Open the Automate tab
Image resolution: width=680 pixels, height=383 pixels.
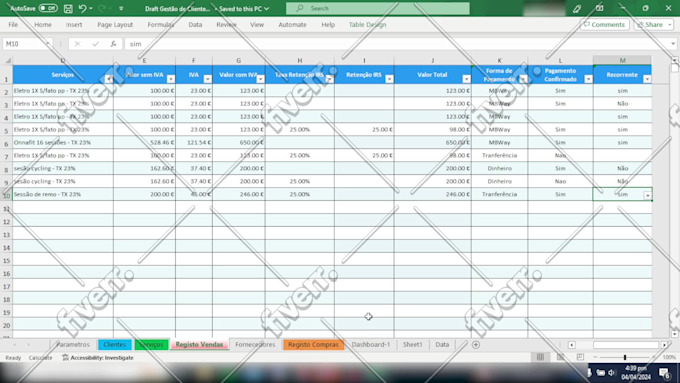[292, 25]
